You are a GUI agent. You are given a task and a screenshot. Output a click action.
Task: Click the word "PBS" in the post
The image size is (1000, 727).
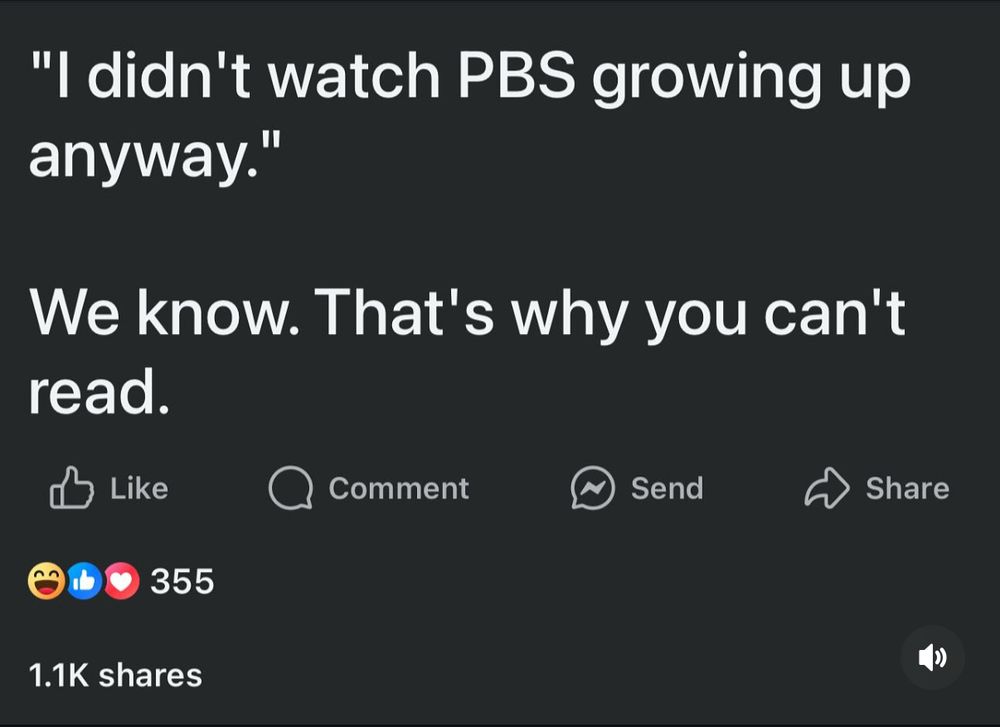(517, 76)
